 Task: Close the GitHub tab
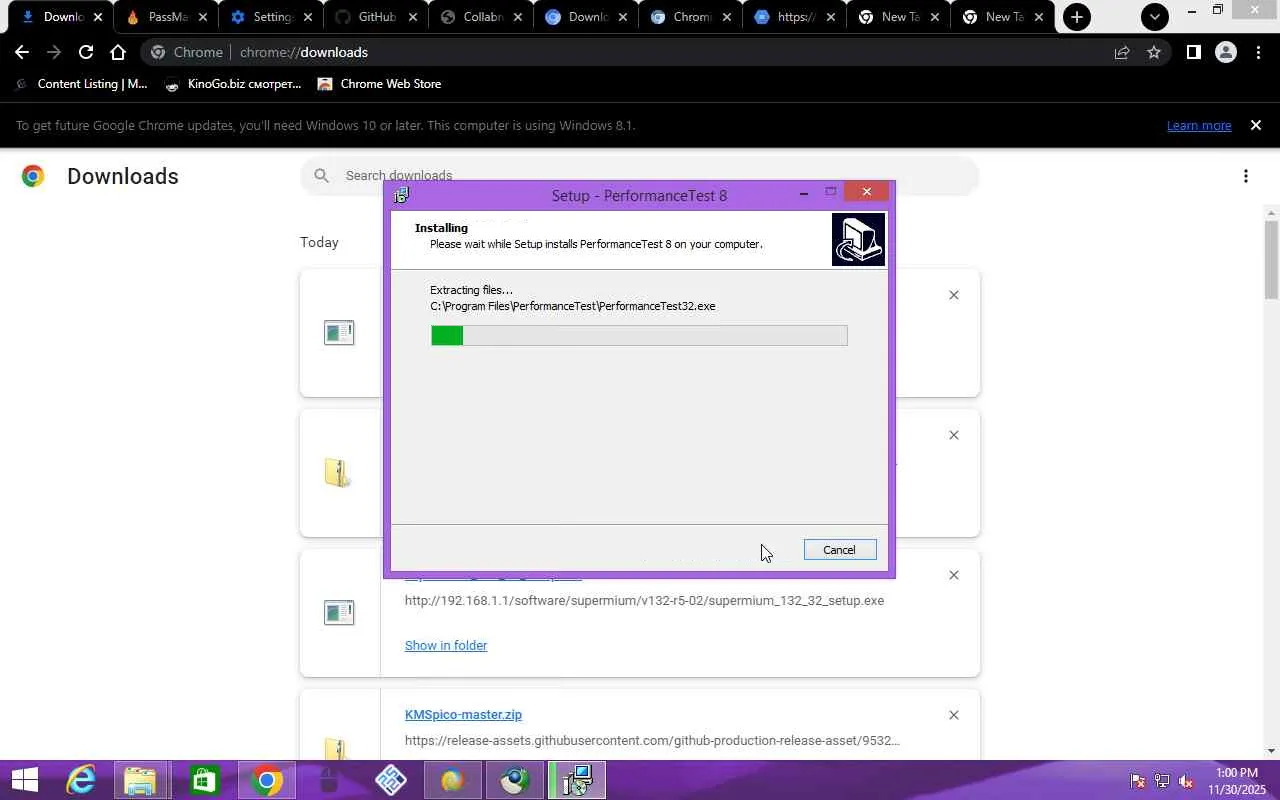413,17
